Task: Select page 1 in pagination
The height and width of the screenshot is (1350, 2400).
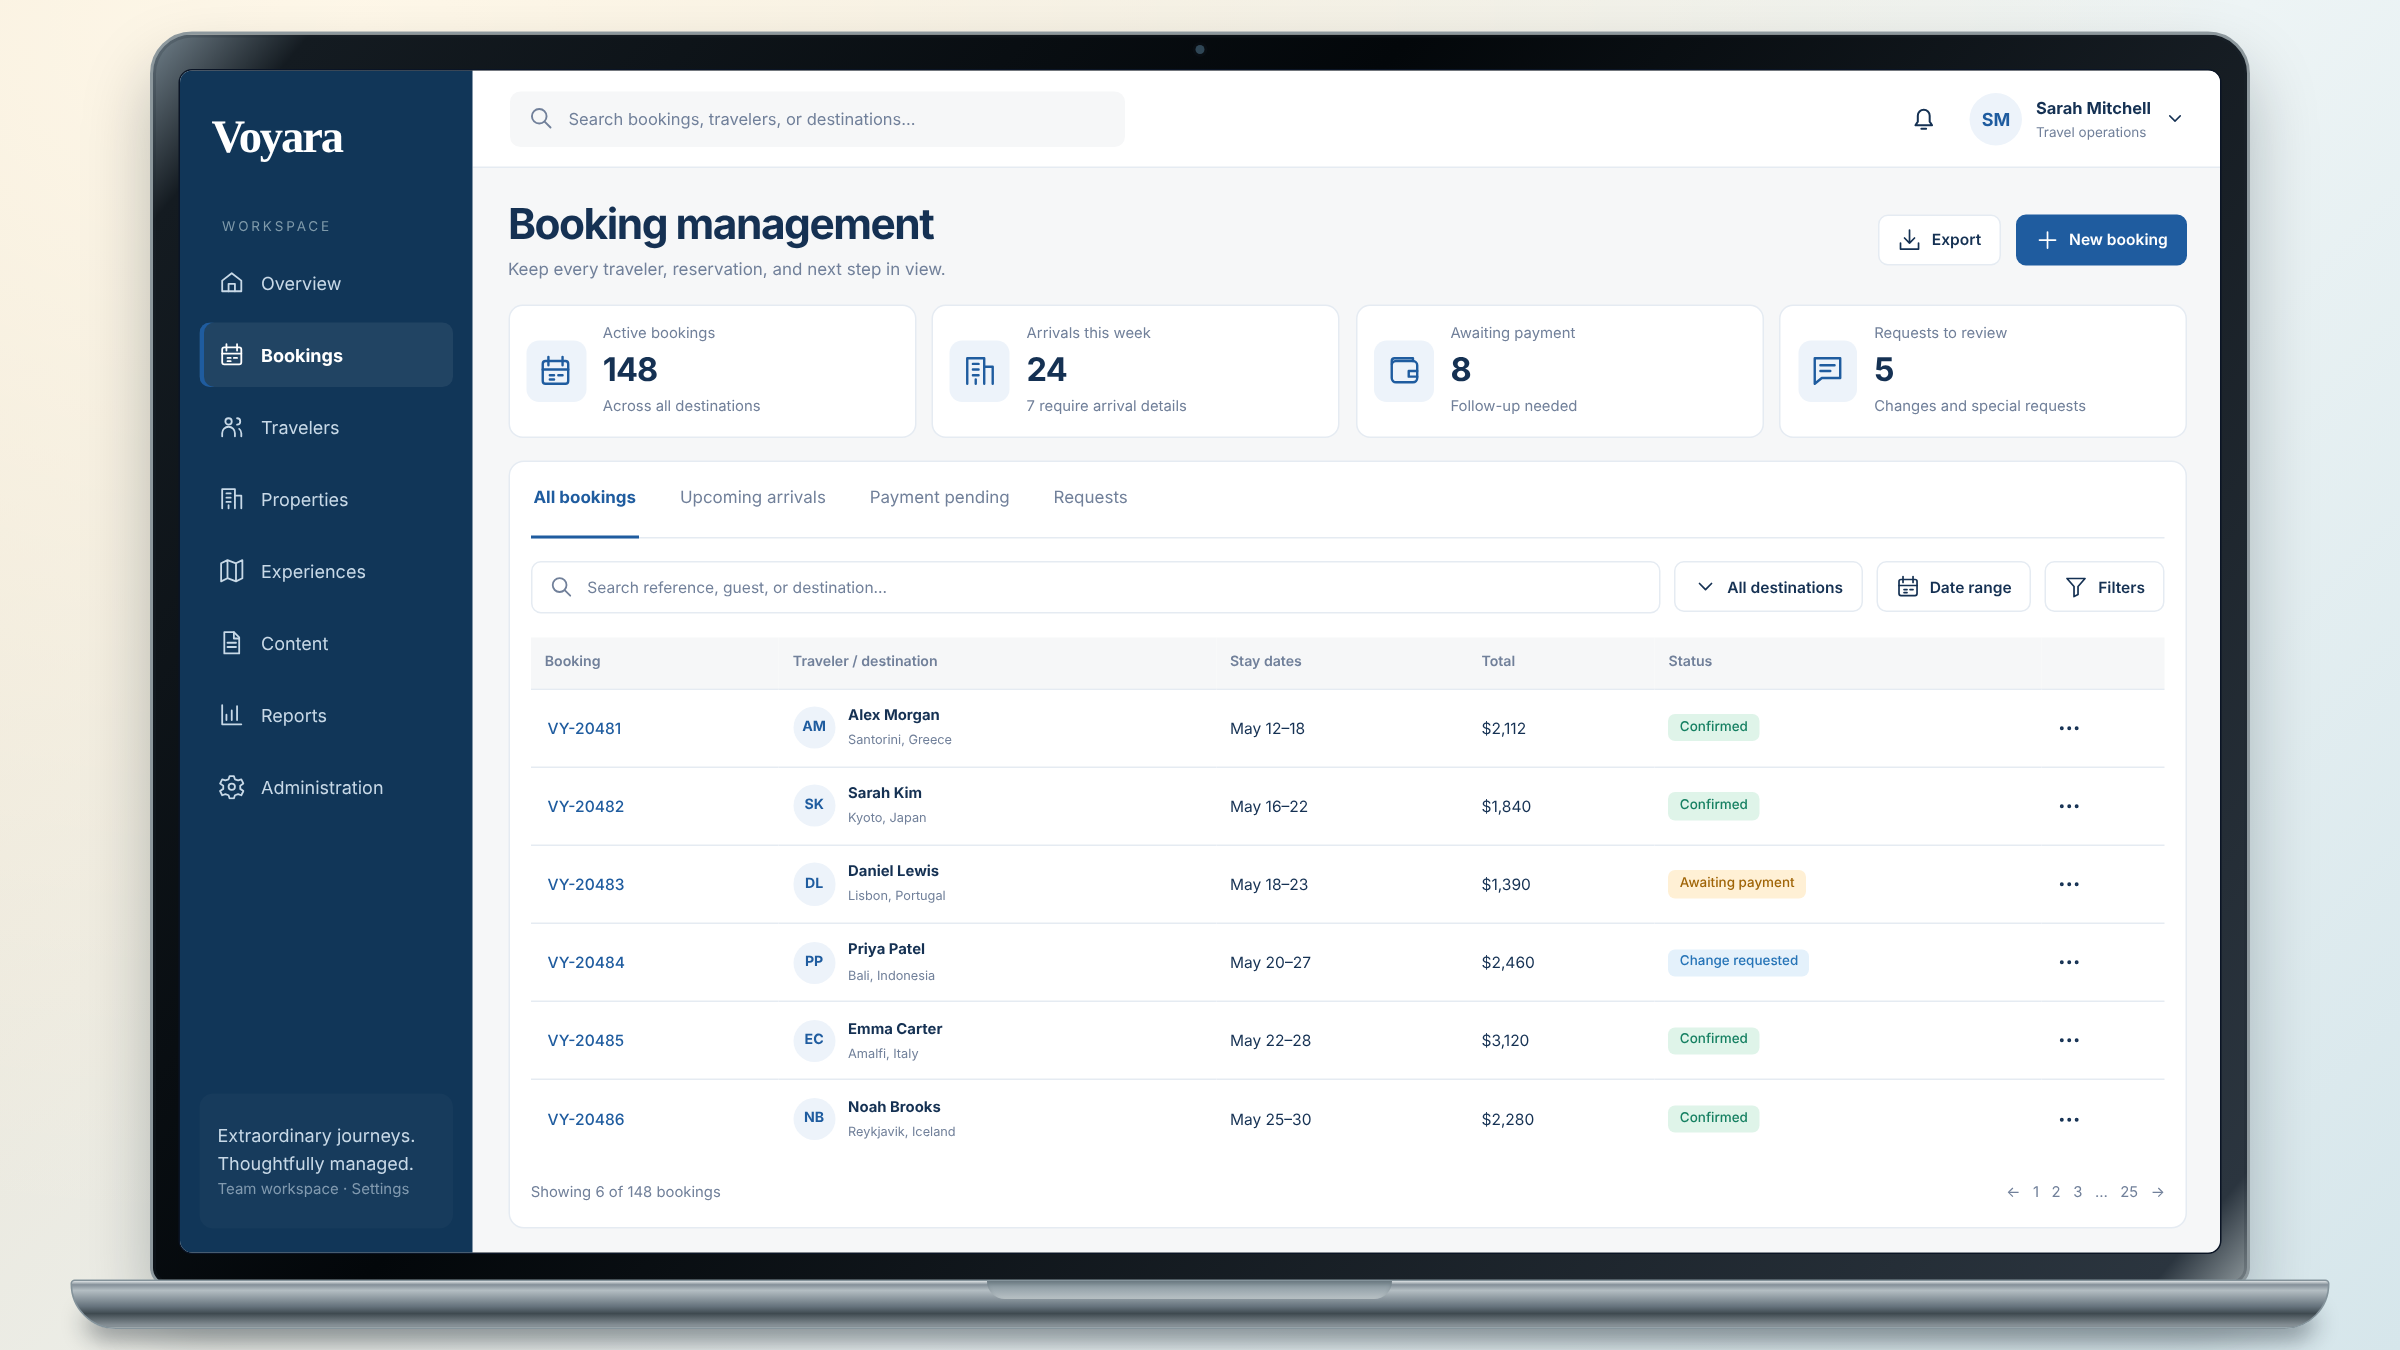Action: (2036, 1192)
